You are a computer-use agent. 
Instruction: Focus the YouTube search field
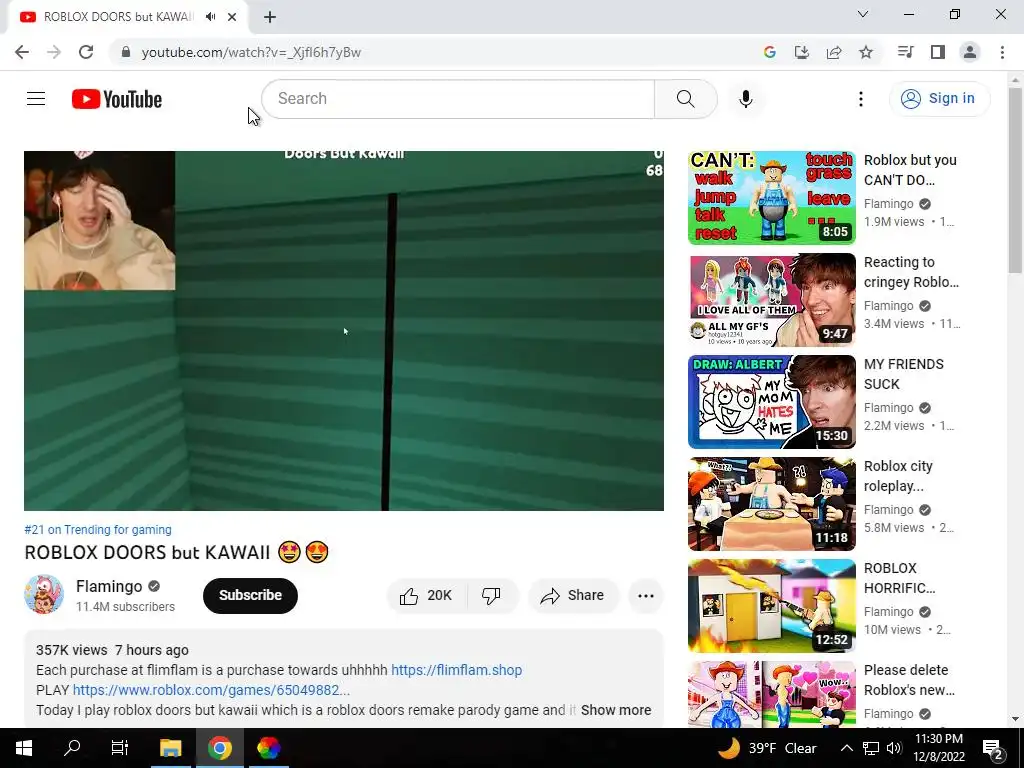[458, 99]
